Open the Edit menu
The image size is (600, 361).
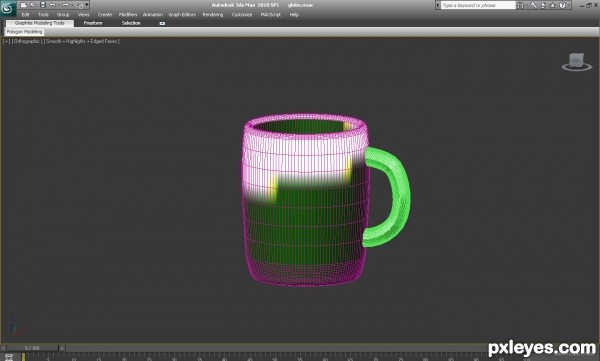[26, 15]
